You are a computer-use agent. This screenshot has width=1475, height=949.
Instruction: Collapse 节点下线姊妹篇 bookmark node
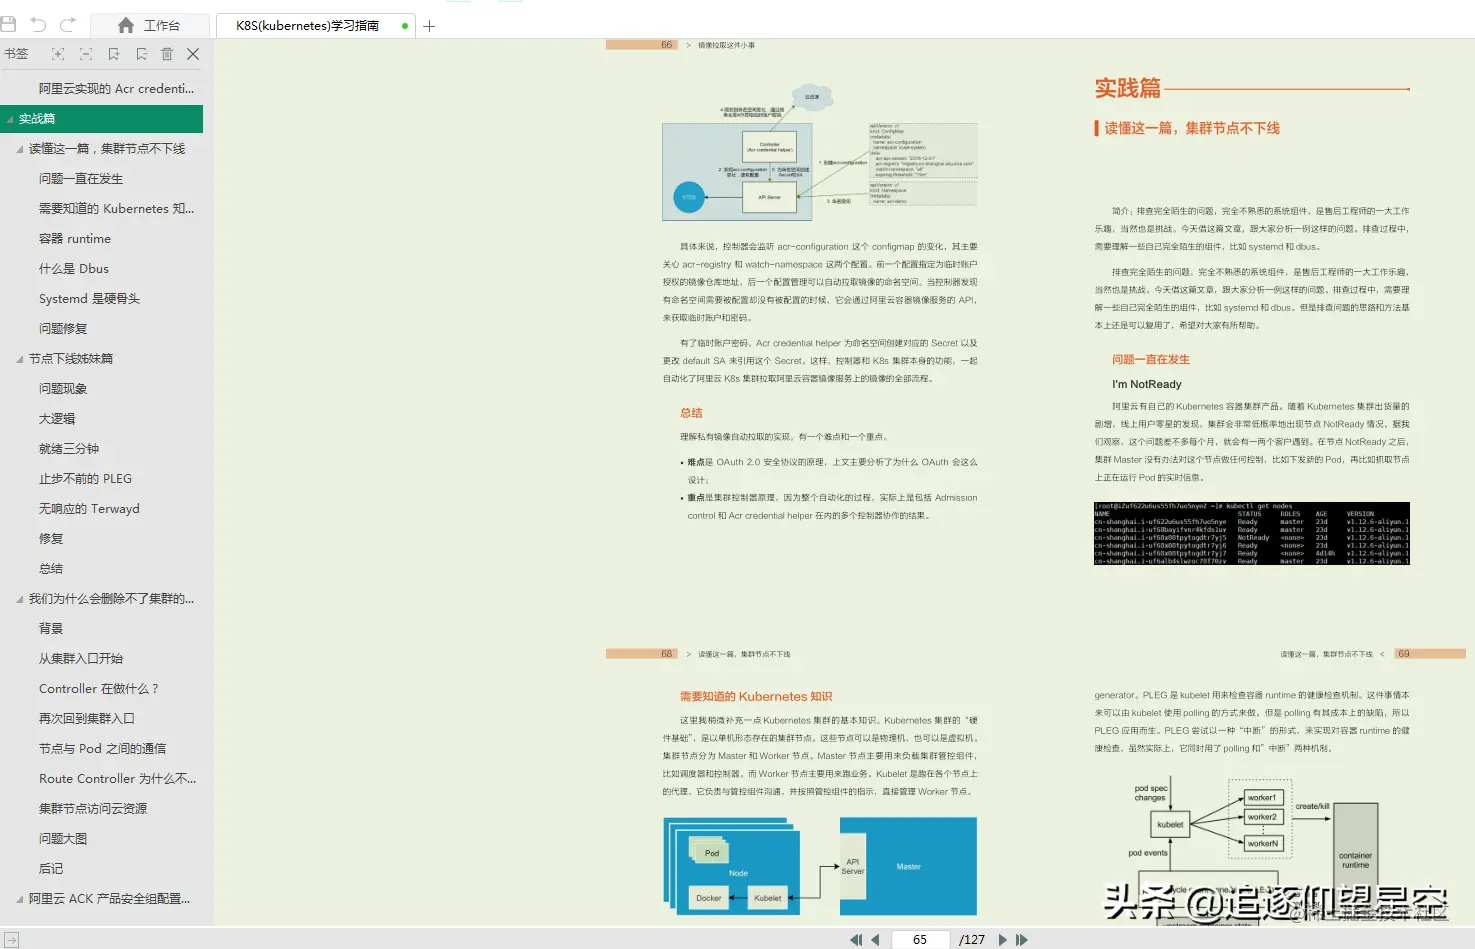click(20, 359)
